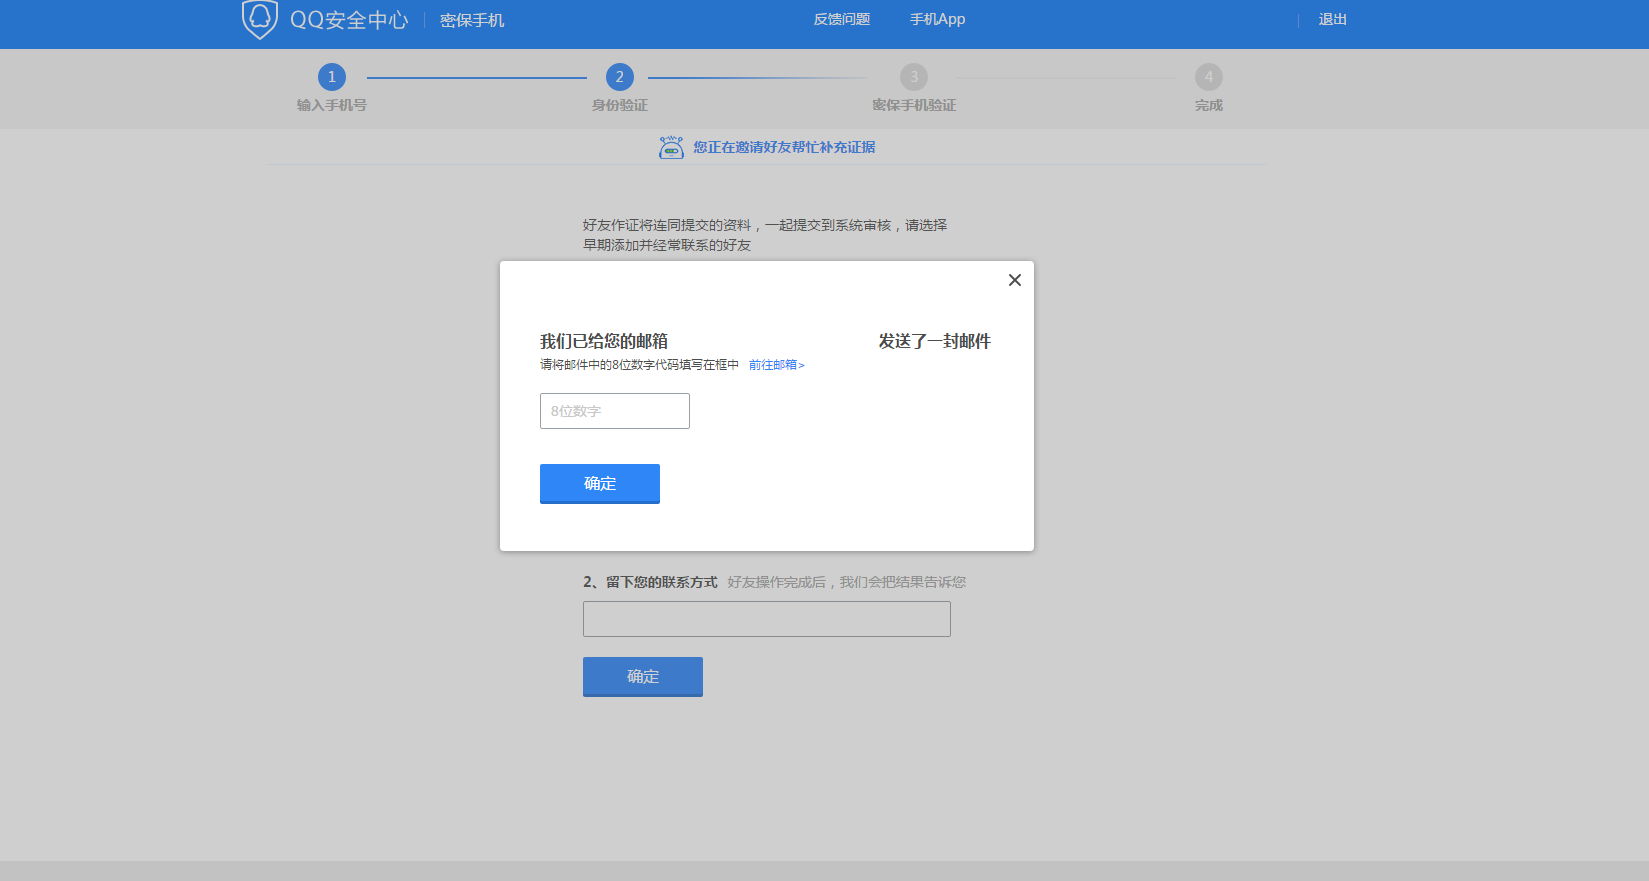Screen dimensions: 1649x881
Task: Close the email verification dialog
Action: point(1014,280)
